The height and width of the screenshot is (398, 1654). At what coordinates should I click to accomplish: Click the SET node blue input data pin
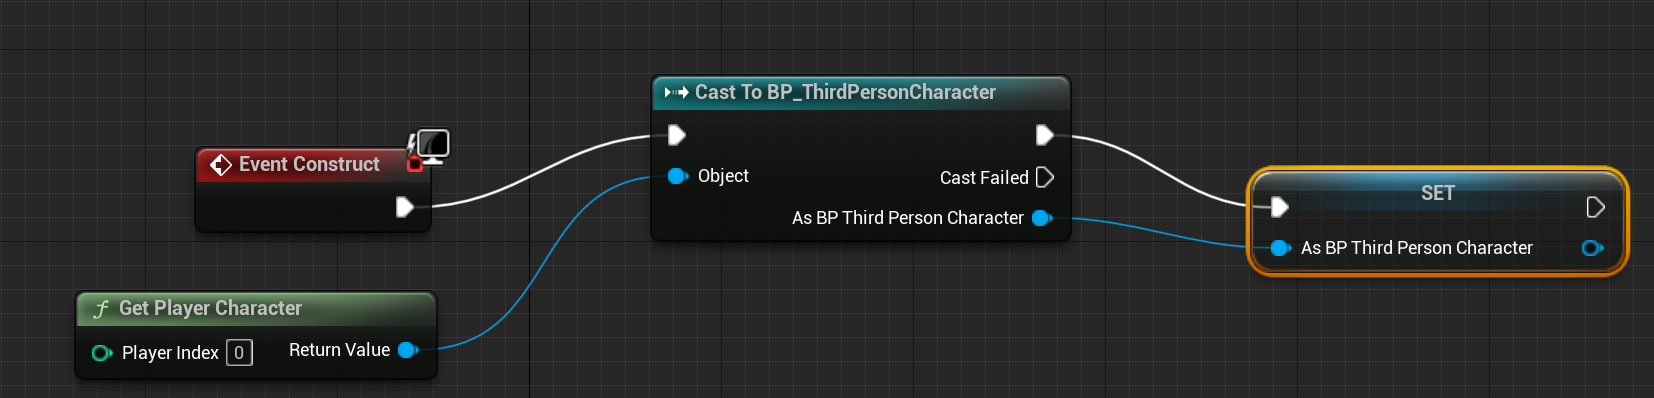pyautogui.click(x=1280, y=248)
